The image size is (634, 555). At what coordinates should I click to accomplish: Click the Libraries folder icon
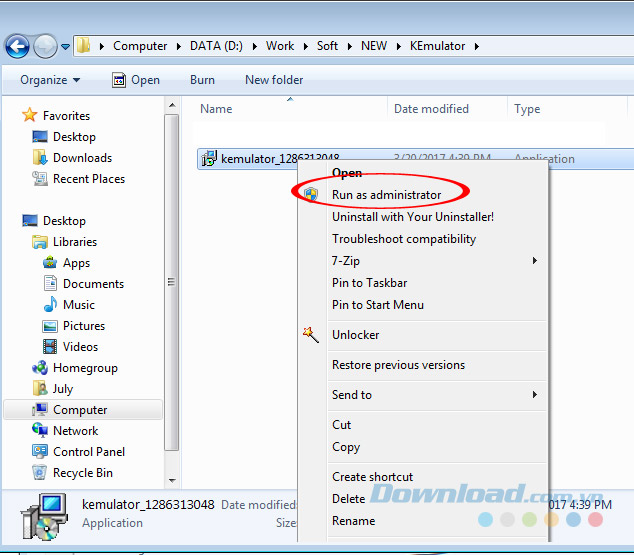click(40, 242)
